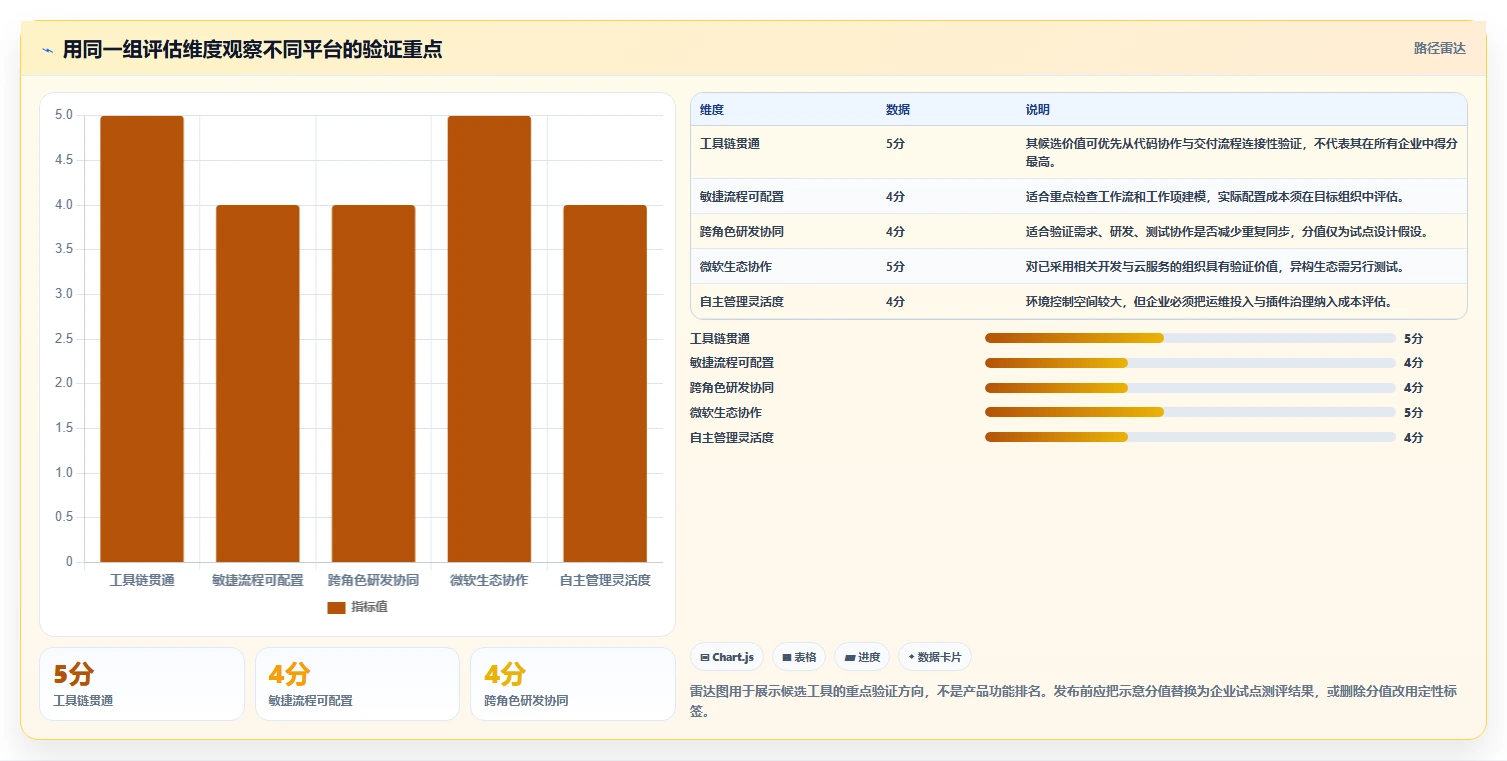Select the 自主管理灵活度 table row cell
The image size is (1507, 761).
coord(783,301)
